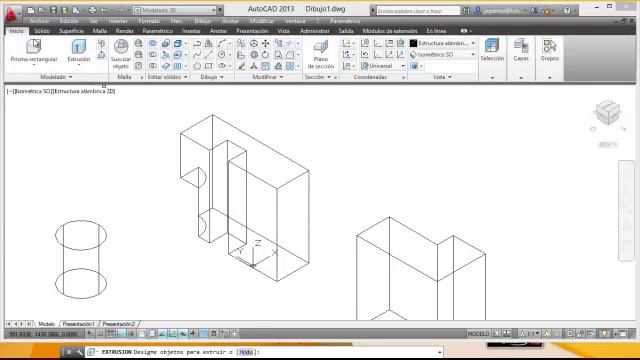This screenshot has width=640, height=360.
Task: Switch to the Sólido ribbon tab
Action: [x=42, y=31]
